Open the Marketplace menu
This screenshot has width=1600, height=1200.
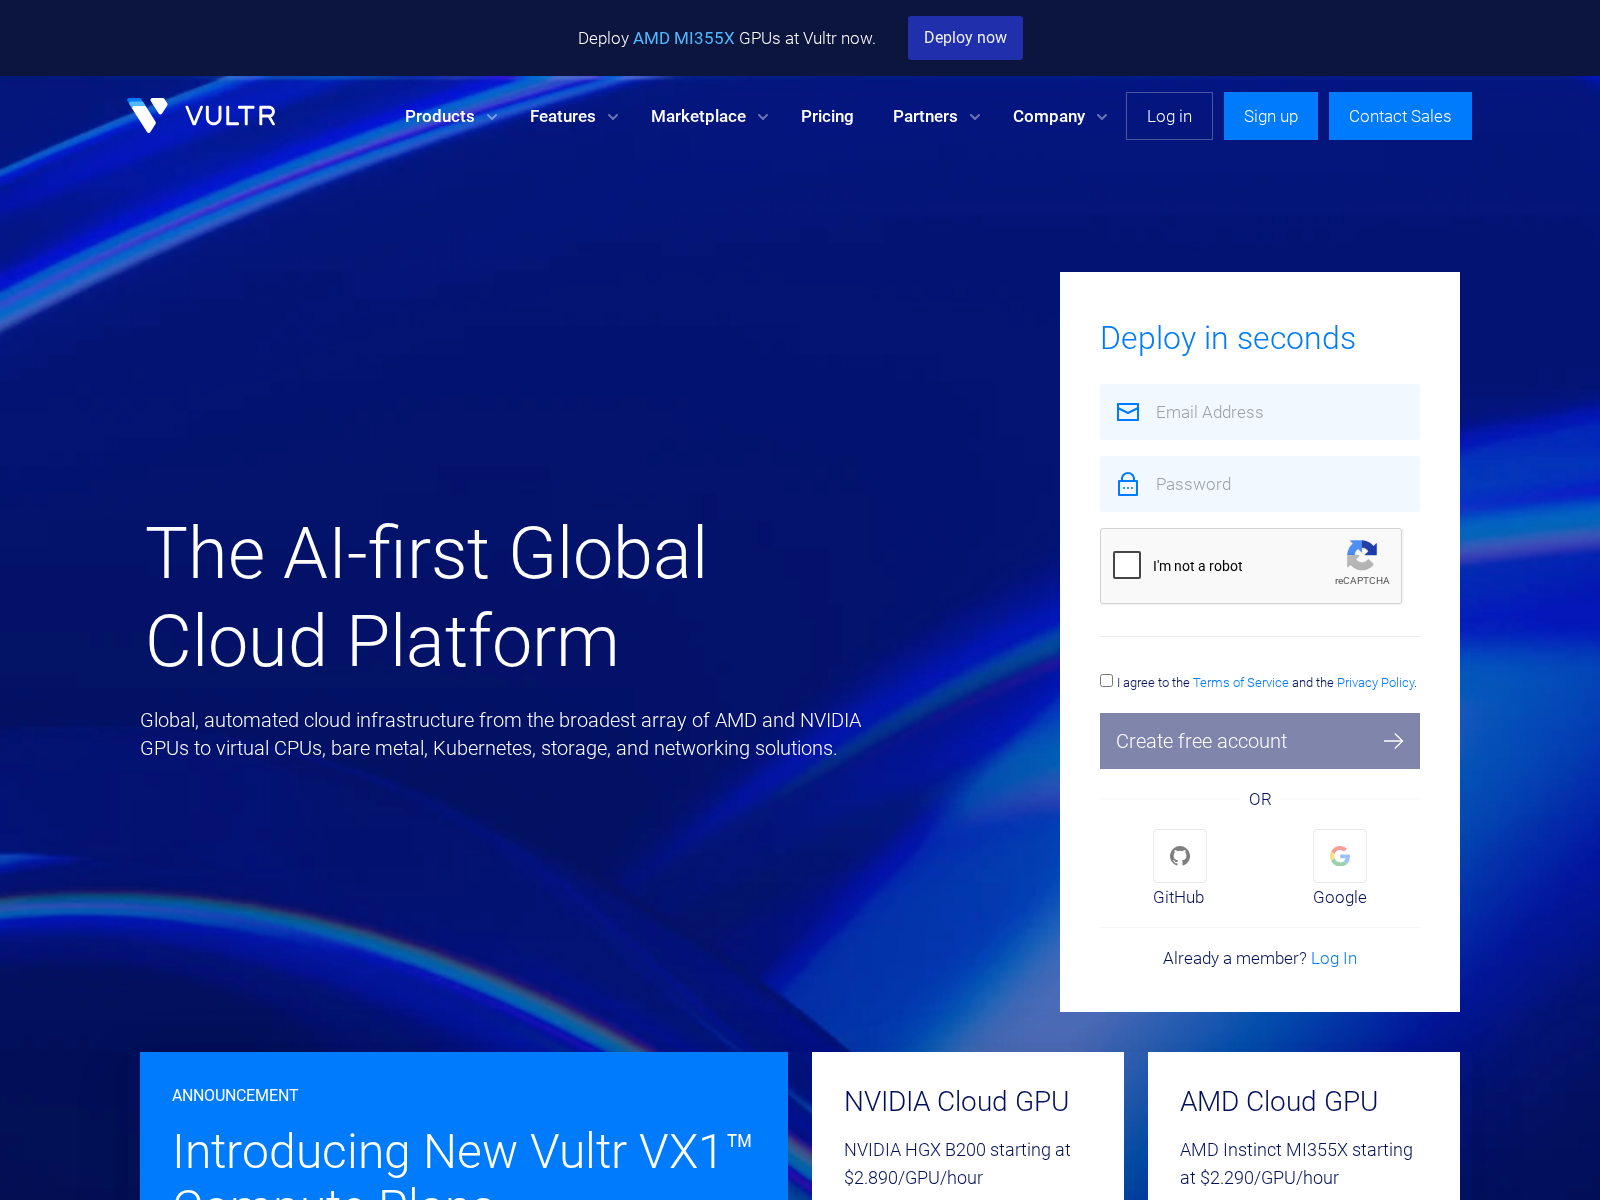[698, 116]
